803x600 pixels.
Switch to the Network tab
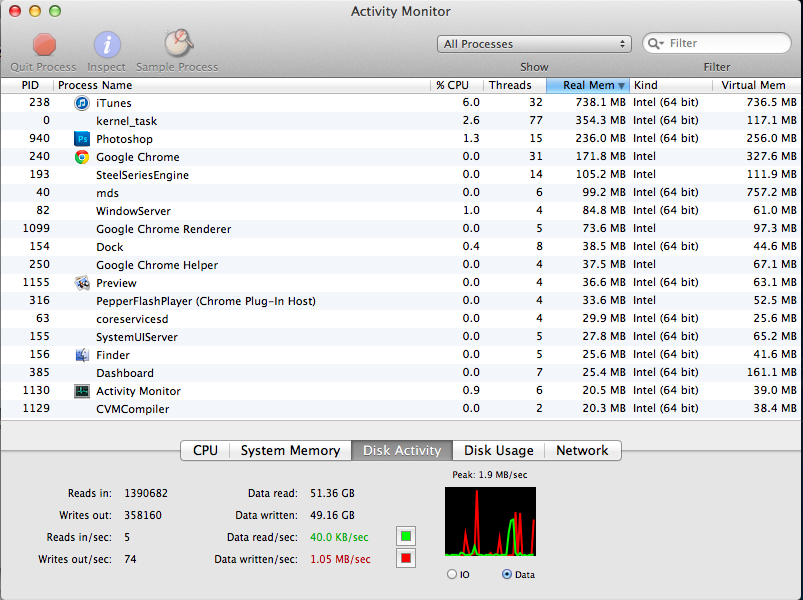point(582,451)
